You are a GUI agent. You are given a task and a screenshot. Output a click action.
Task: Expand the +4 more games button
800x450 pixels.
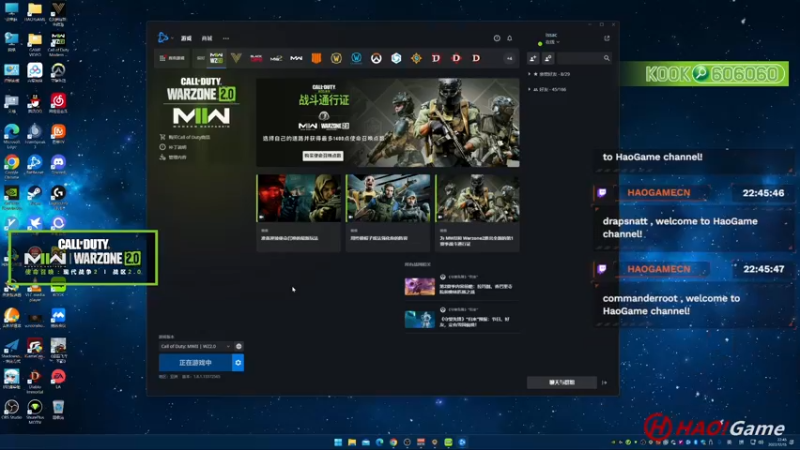[509, 58]
